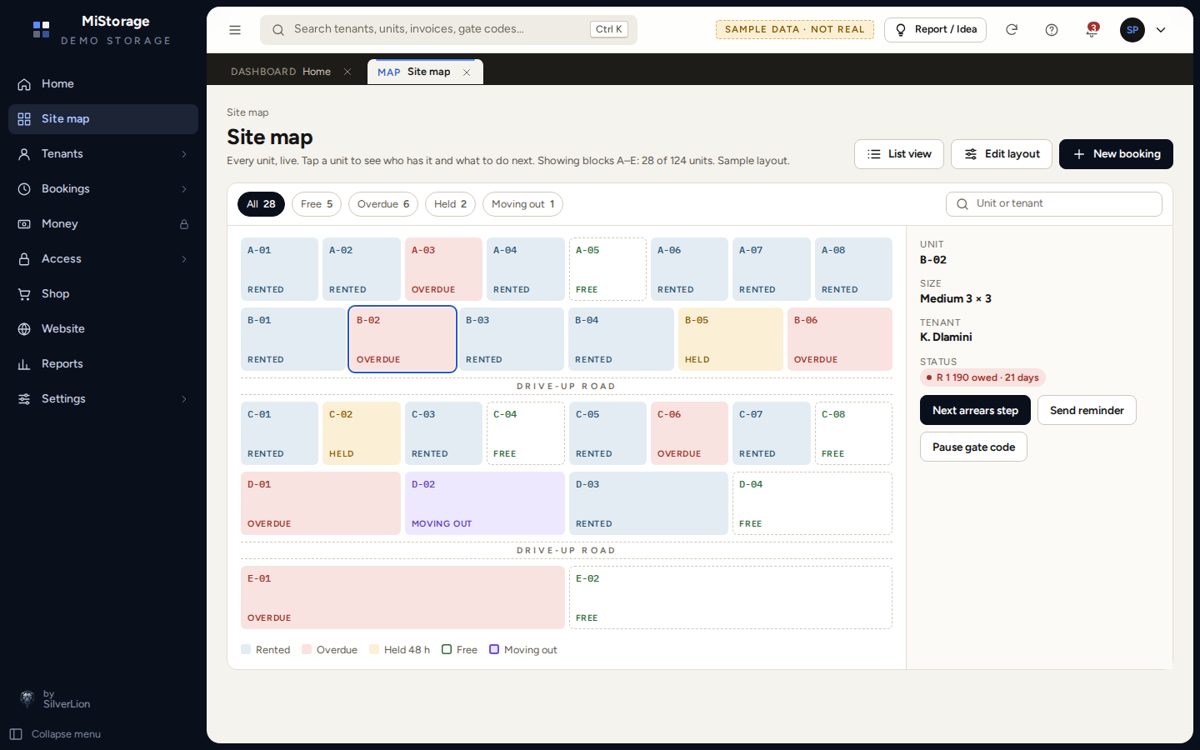Click the Home icon in sidebar
Screen dimensions: 1200x750
click(24, 84)
